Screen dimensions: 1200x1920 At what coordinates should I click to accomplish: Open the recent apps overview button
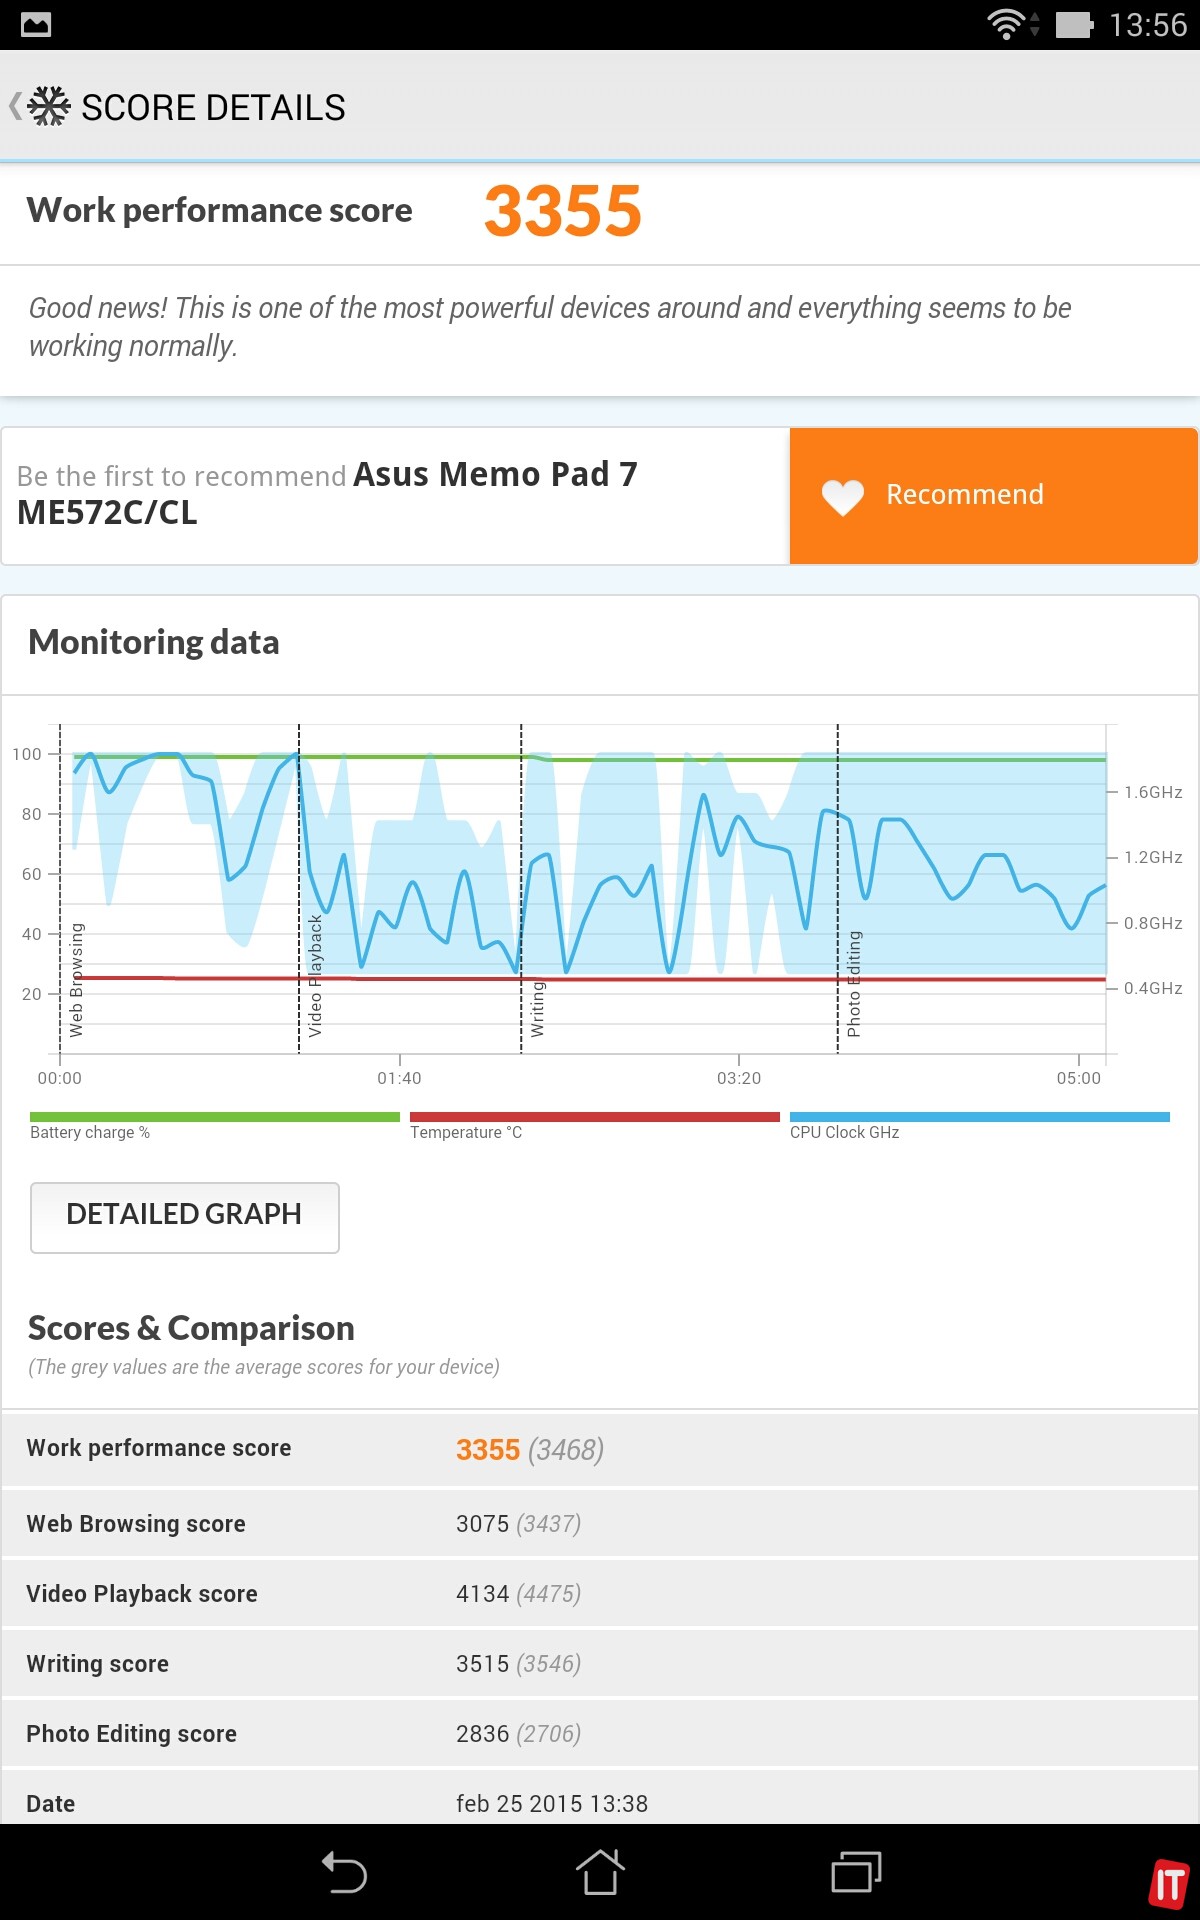856,1872
